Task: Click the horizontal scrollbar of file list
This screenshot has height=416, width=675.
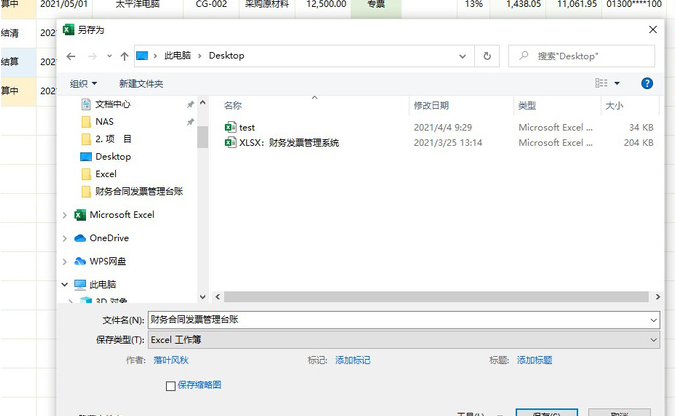Action: click(x=436, y=297)
